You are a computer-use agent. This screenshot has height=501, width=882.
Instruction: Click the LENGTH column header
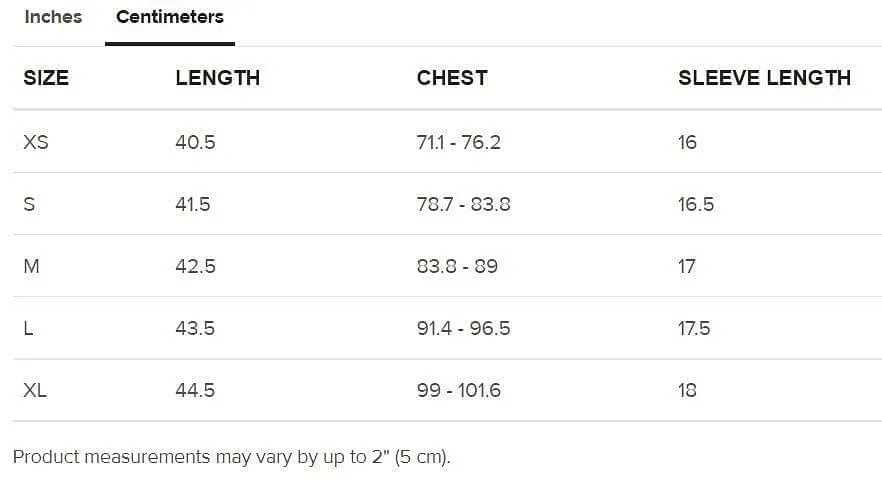[218, 78]
